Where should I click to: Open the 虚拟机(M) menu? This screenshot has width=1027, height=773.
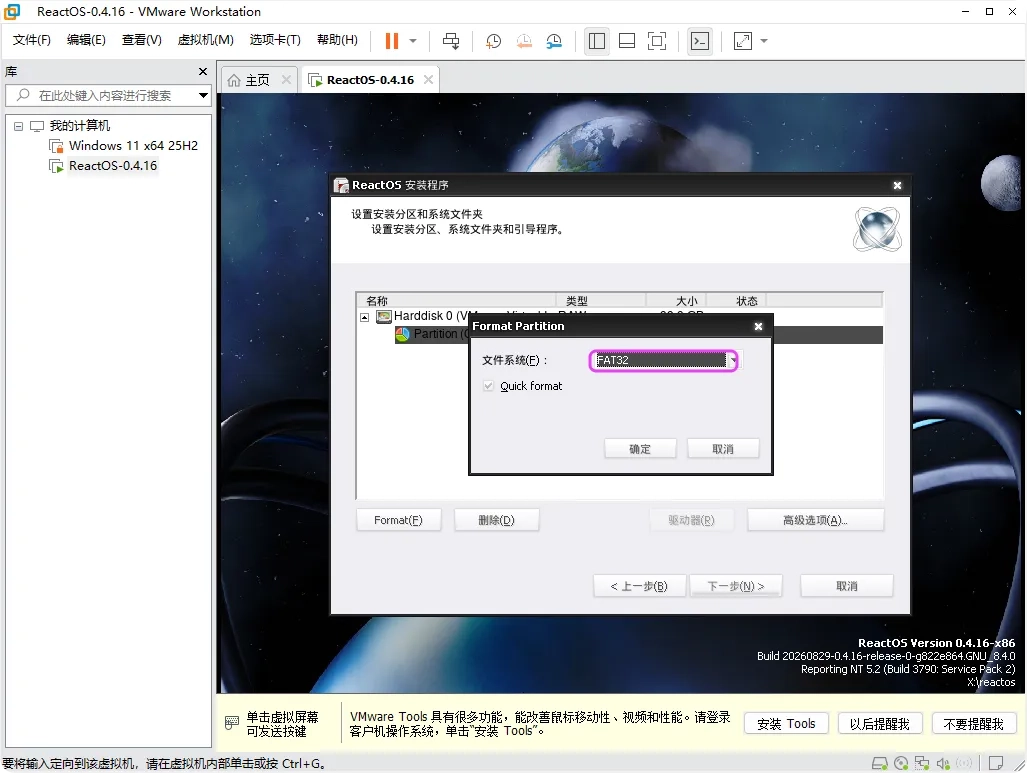click(206, 40)
